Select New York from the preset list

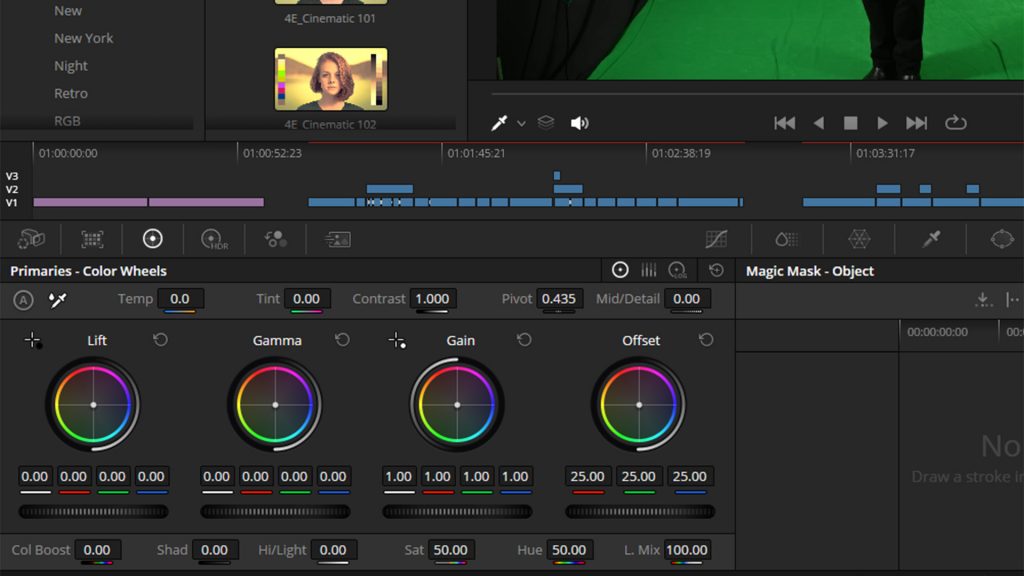pos(84,38)
